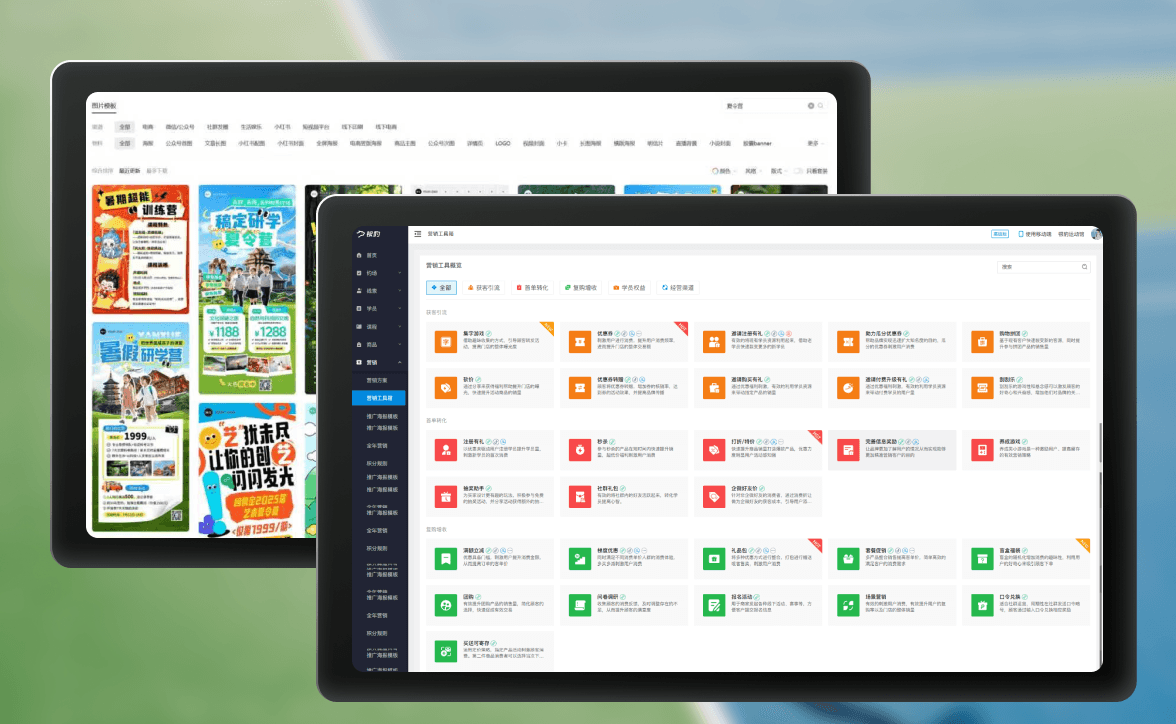
Task: Toggle the 只看套装 switch in template window
Action: tap(799, 171)
